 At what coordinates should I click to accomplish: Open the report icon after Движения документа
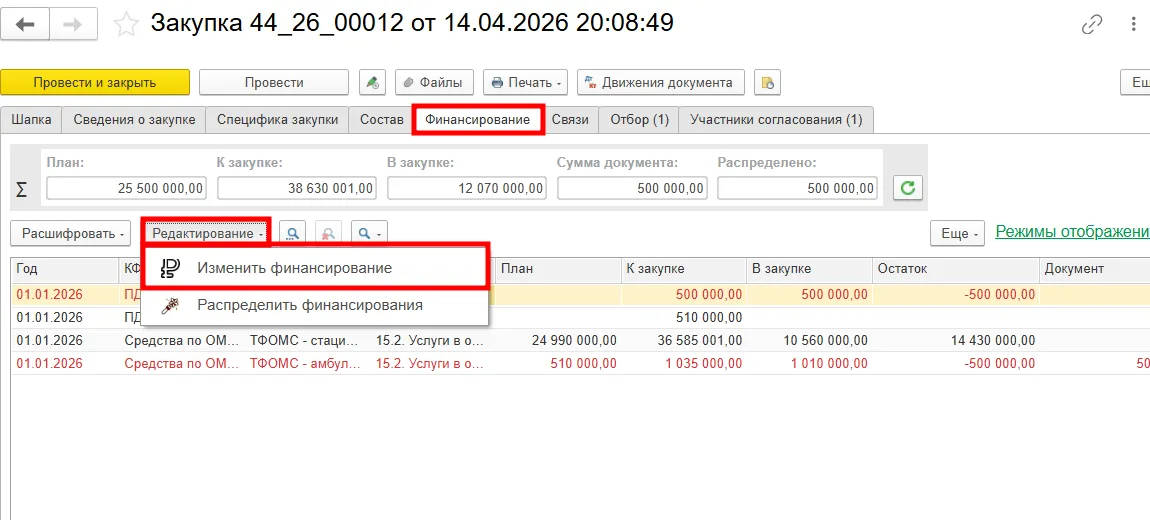point(766,82)
